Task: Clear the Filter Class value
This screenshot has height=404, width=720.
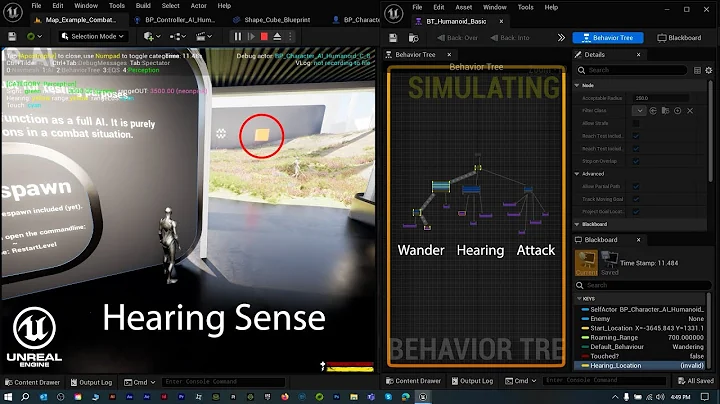Action: [x=690, y=111]
